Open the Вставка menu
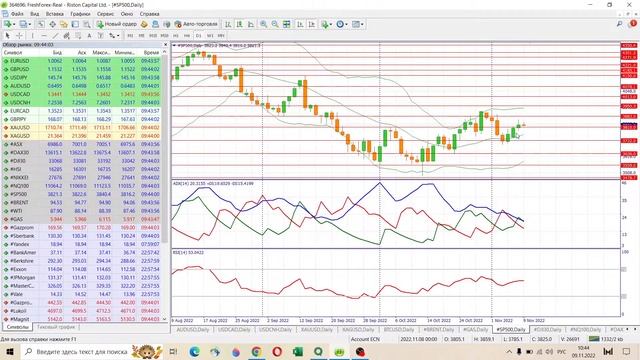 pyautogui.click(x=54, y=13)
